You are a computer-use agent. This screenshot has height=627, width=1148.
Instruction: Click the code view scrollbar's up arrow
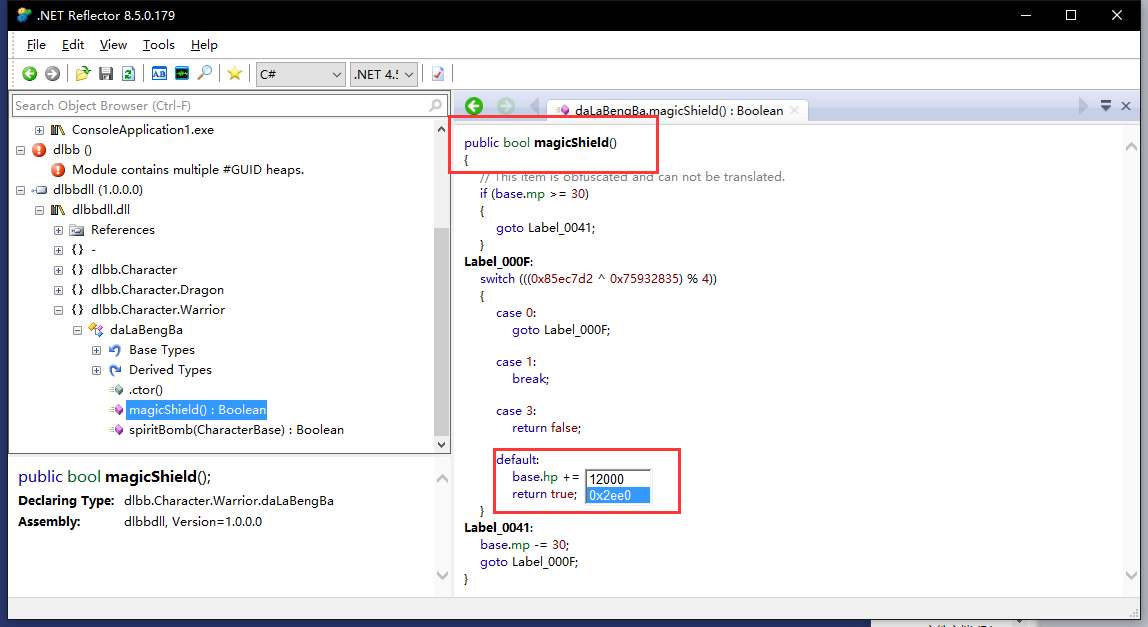[1131, 146]
